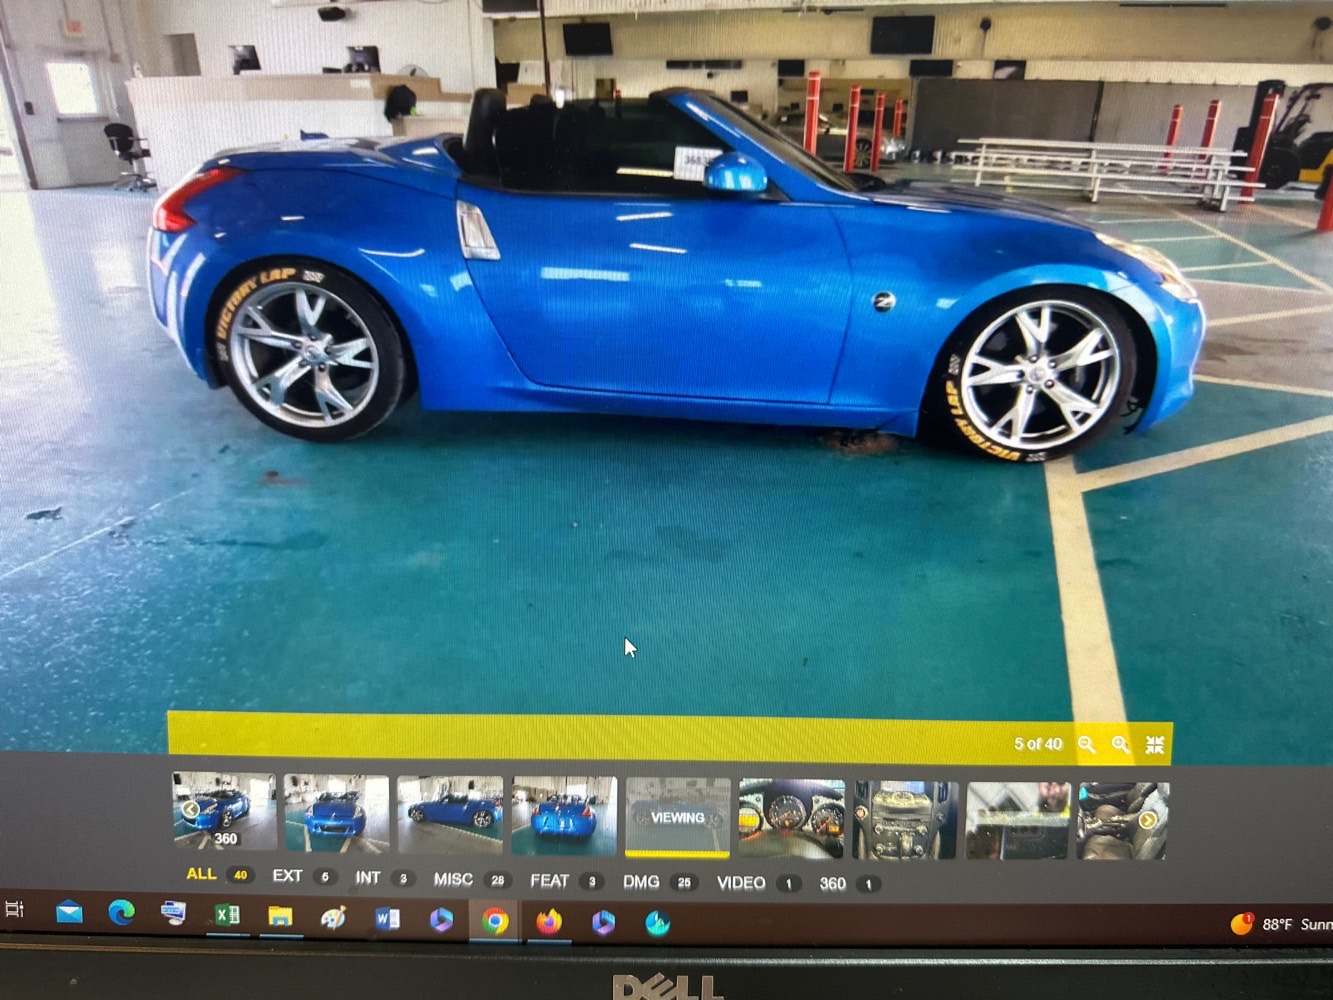Open the Mail app from taskbar
This screenshot has height=1000, width=1333.
[x=69, y=911]
